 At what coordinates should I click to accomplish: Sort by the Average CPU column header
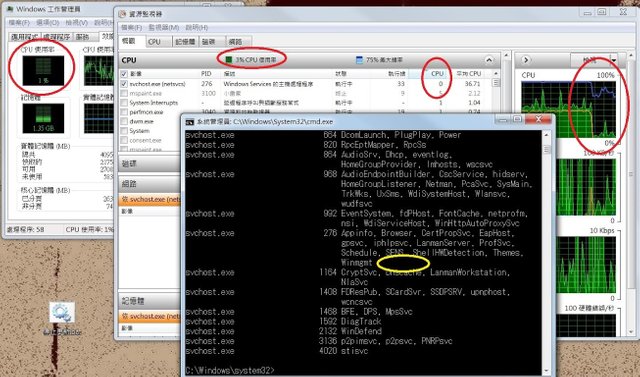469,74
